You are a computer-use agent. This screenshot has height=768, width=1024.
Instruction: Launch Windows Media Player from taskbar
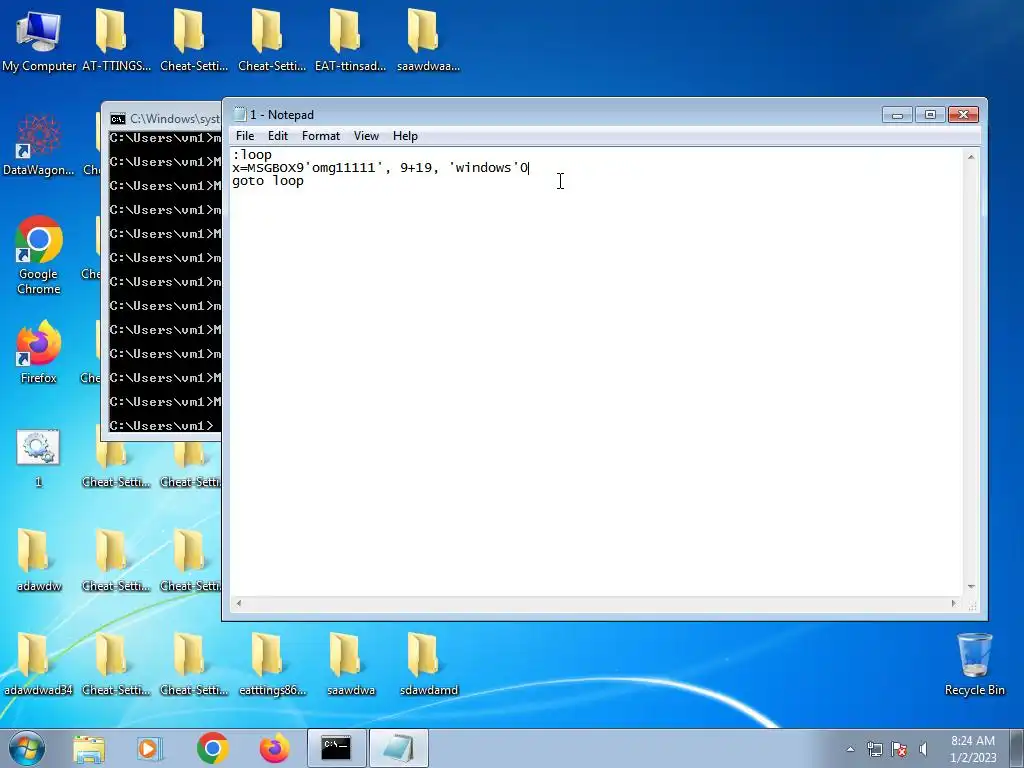tap(148, 749)
